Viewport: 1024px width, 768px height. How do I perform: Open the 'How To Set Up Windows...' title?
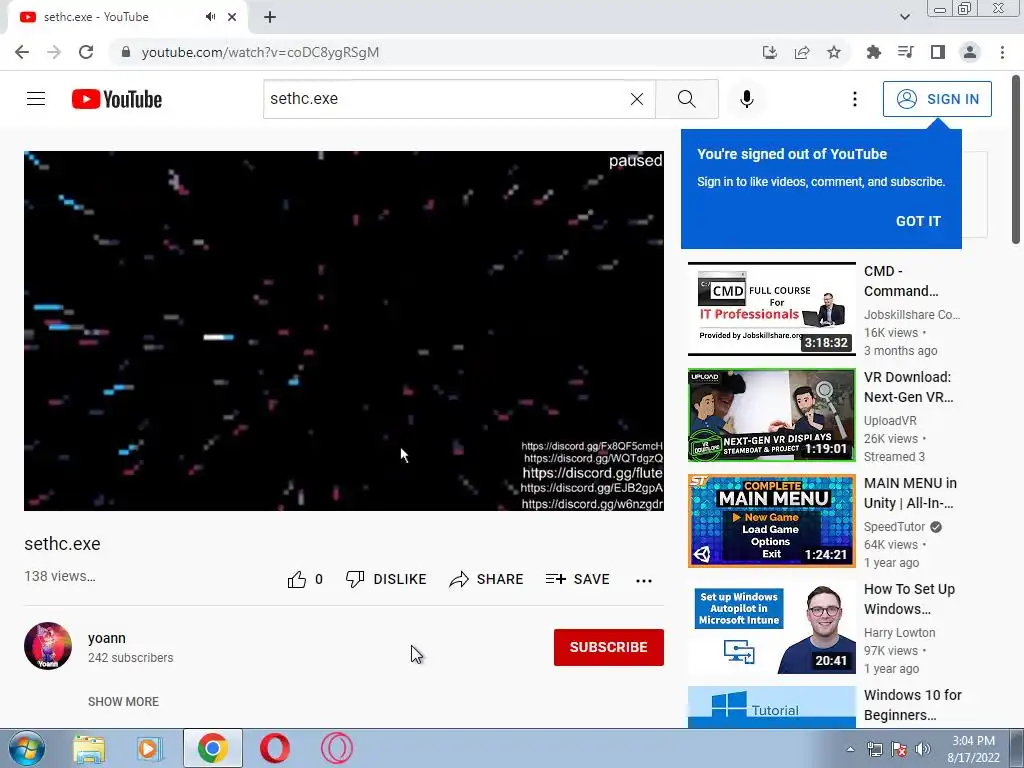(x=909, y=599)
